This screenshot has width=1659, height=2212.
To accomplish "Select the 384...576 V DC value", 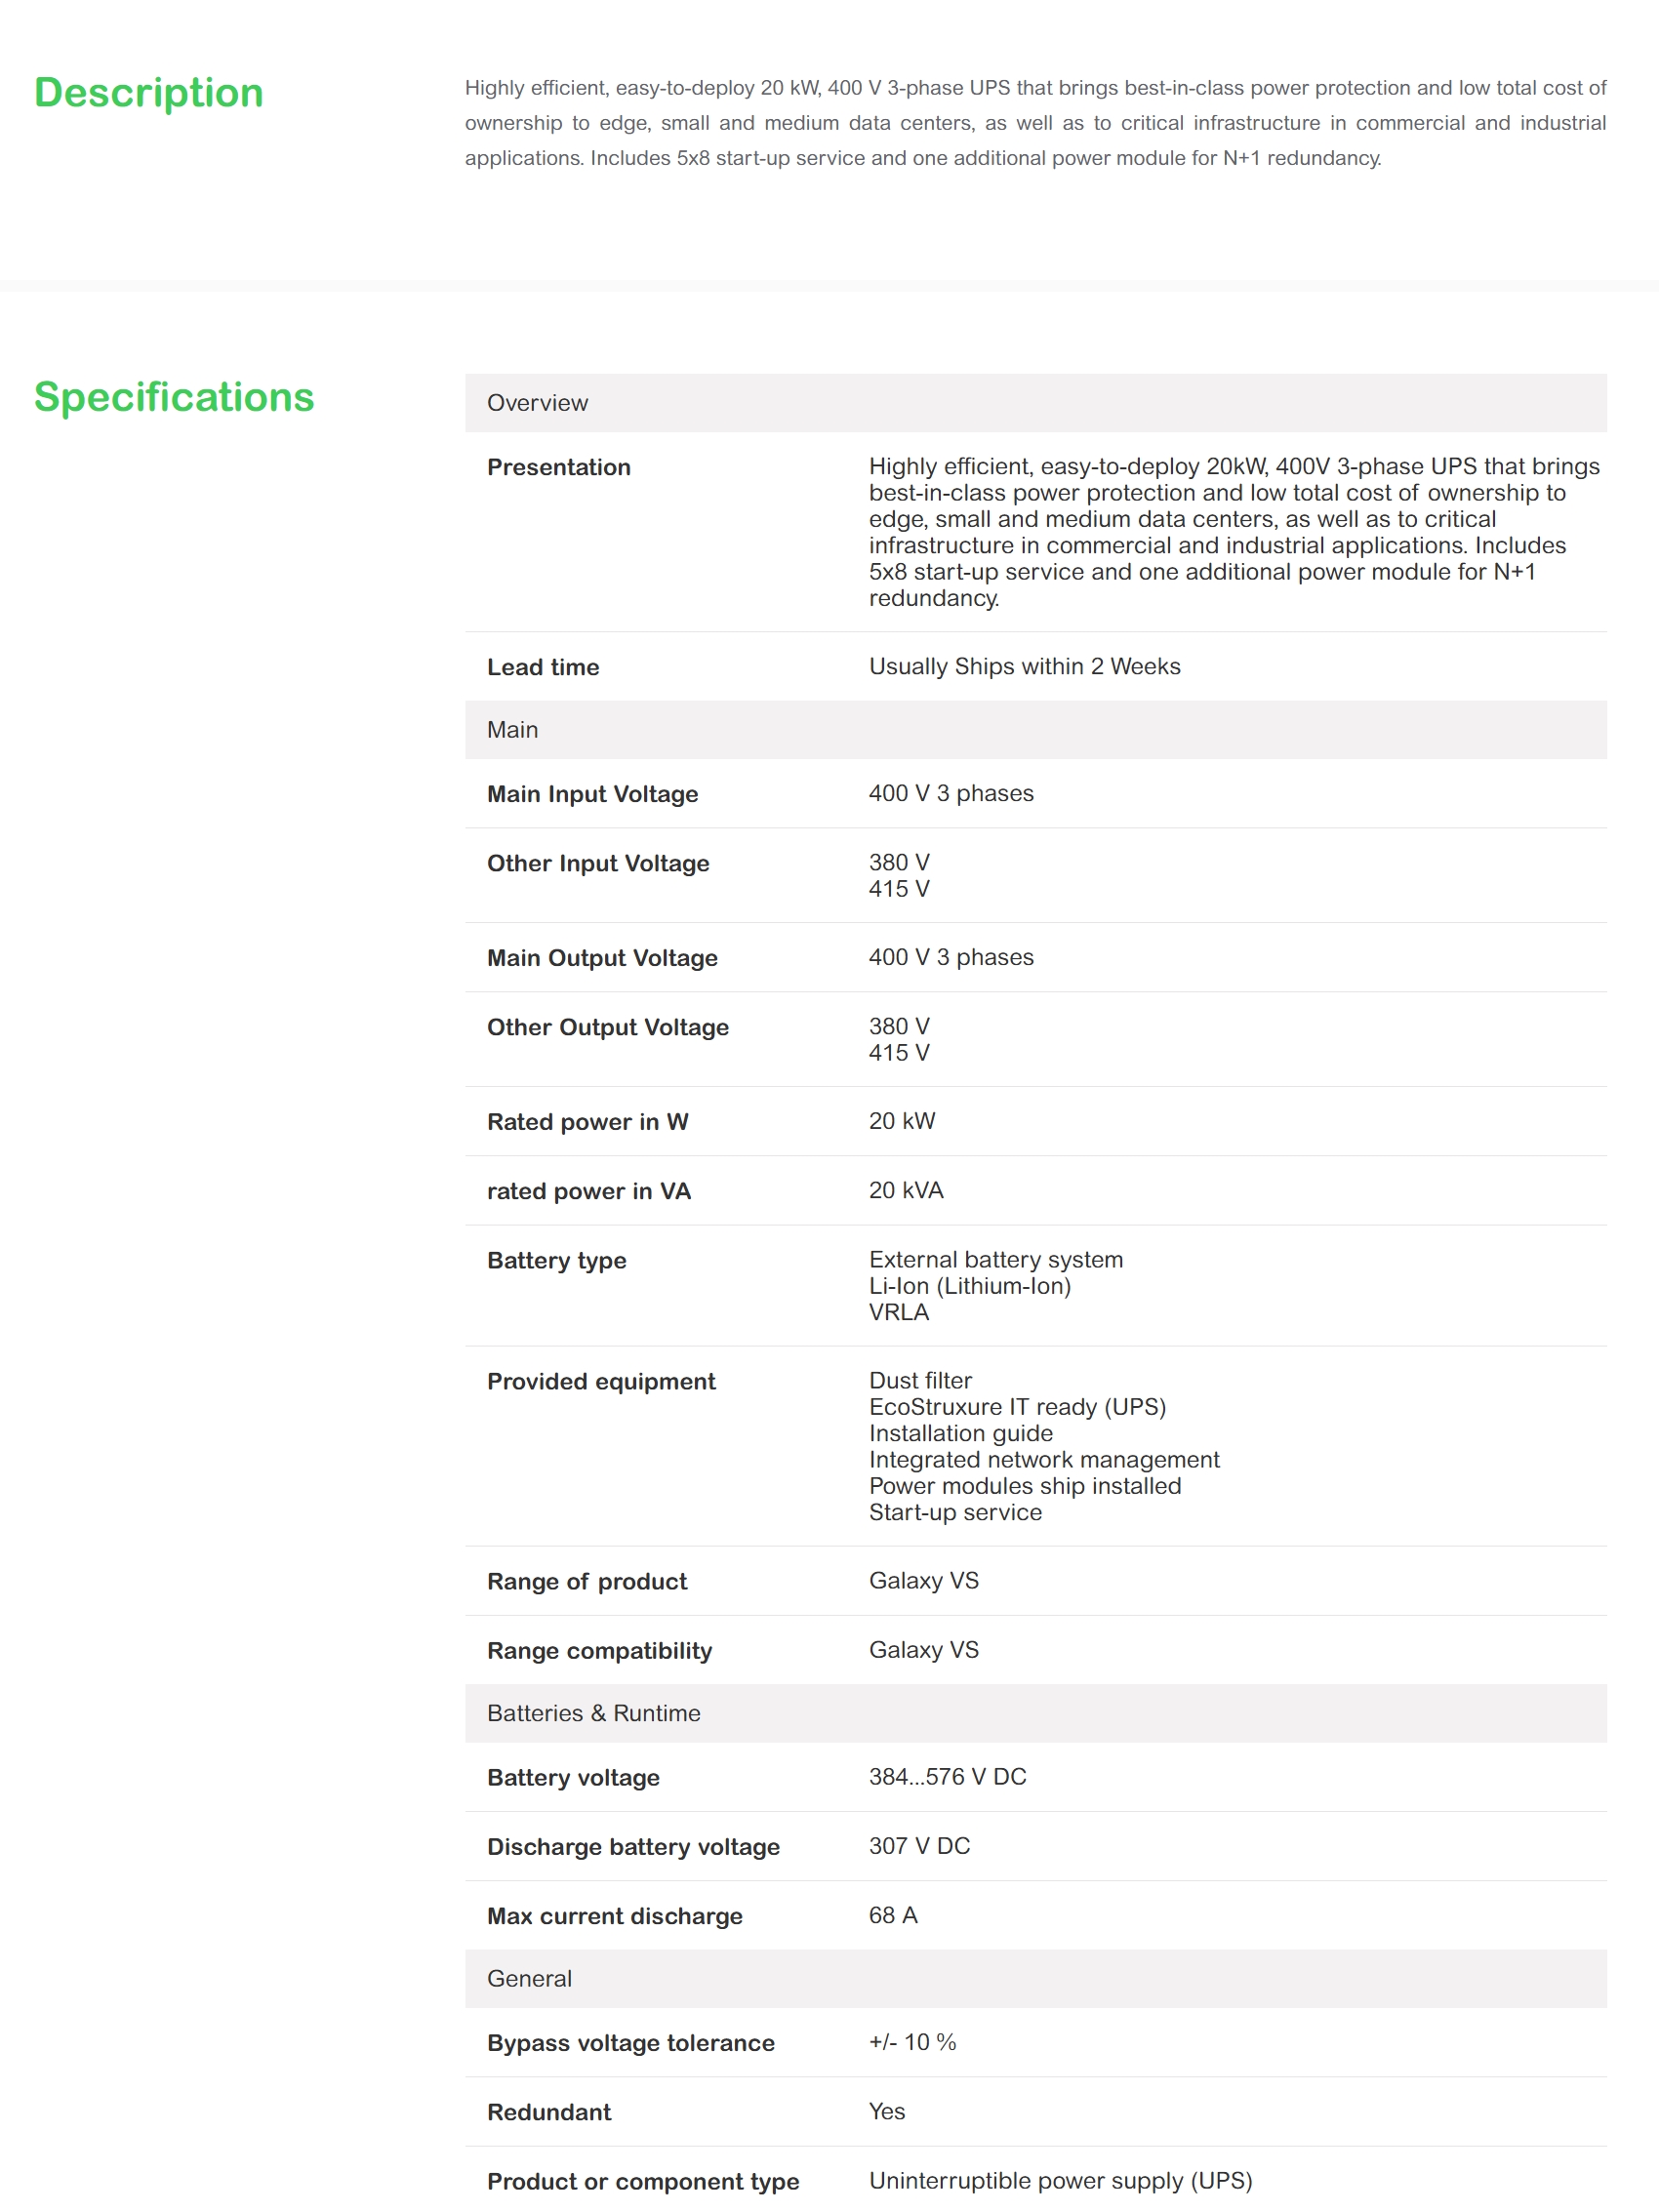I will (947, 1776).
